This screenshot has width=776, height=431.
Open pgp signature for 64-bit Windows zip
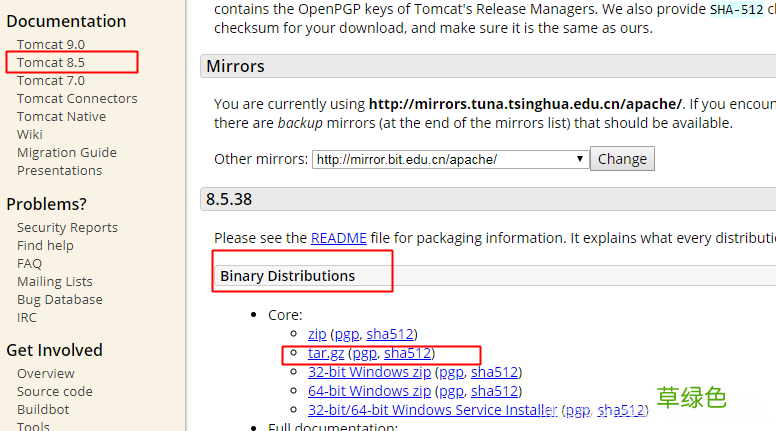coord(451,391)
